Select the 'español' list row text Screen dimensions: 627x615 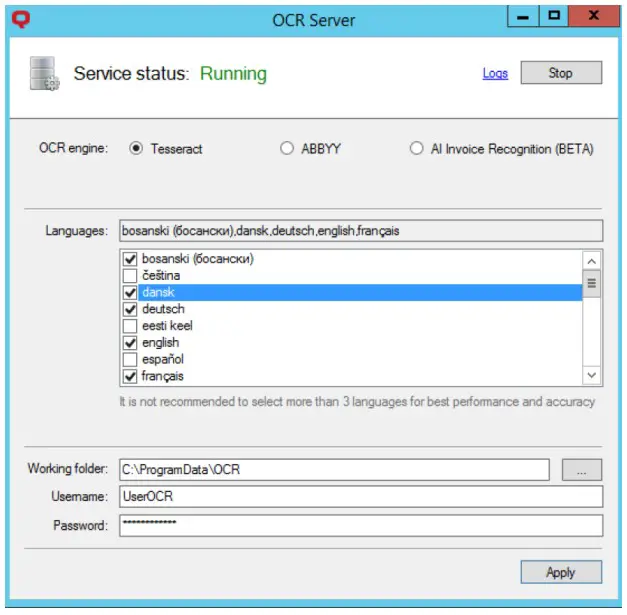[x=163, y=359]
